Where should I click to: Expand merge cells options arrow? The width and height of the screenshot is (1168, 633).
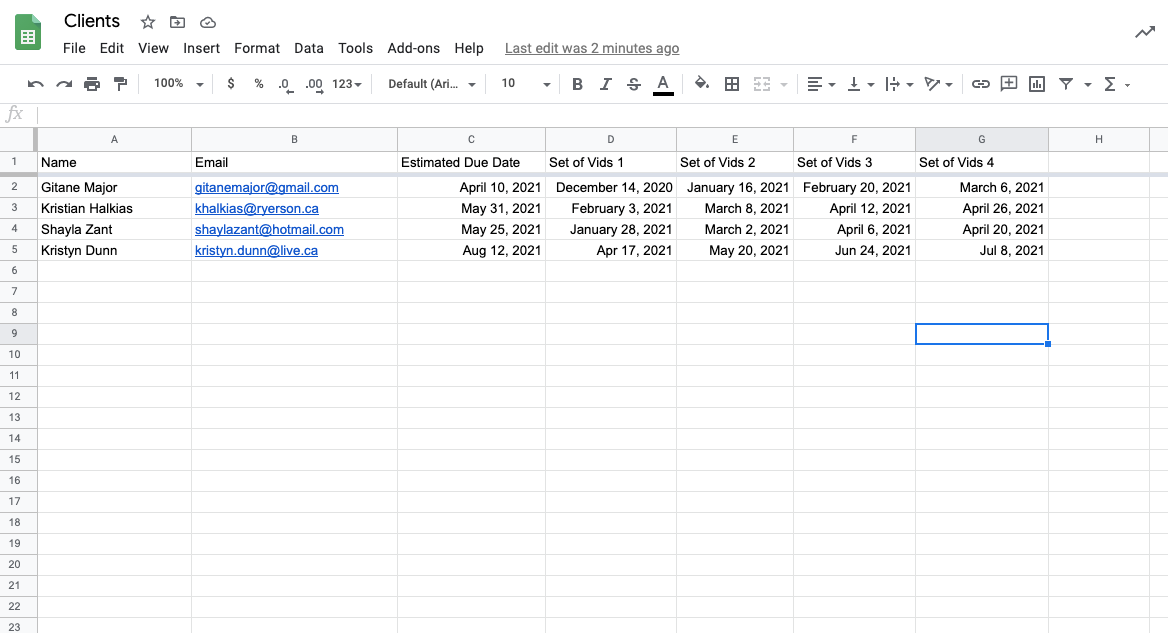[784, 85]
